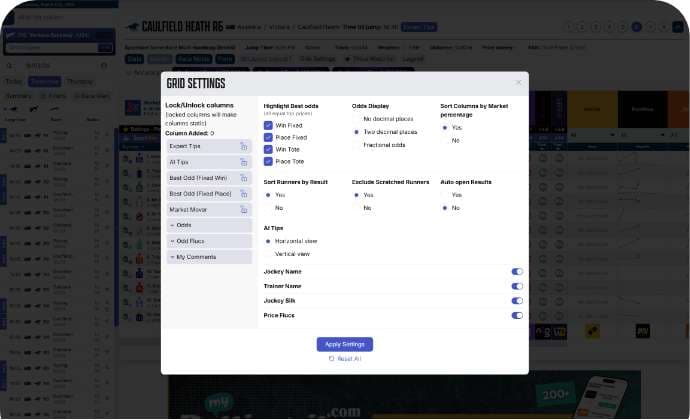Open Grid Settings link in background toolbar
The height and width of the screenshot is (420, 690).
tap(317, 59)
